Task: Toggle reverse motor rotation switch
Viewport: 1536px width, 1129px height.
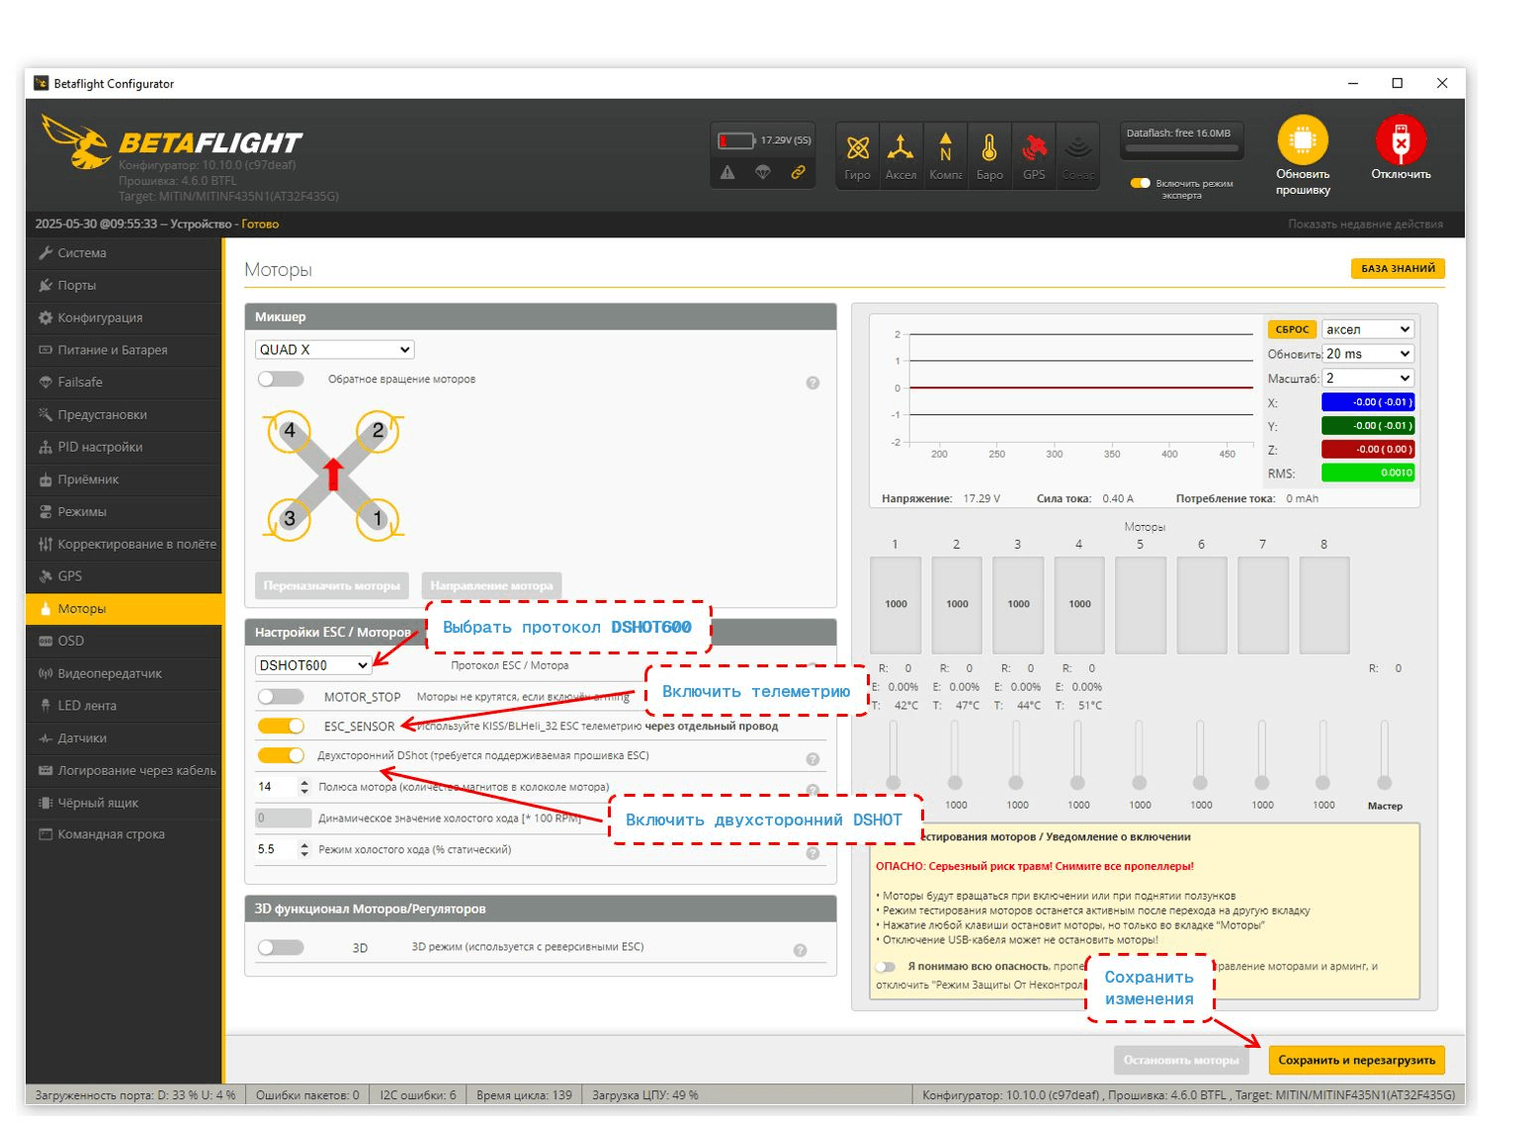Action: coord(280,379)
